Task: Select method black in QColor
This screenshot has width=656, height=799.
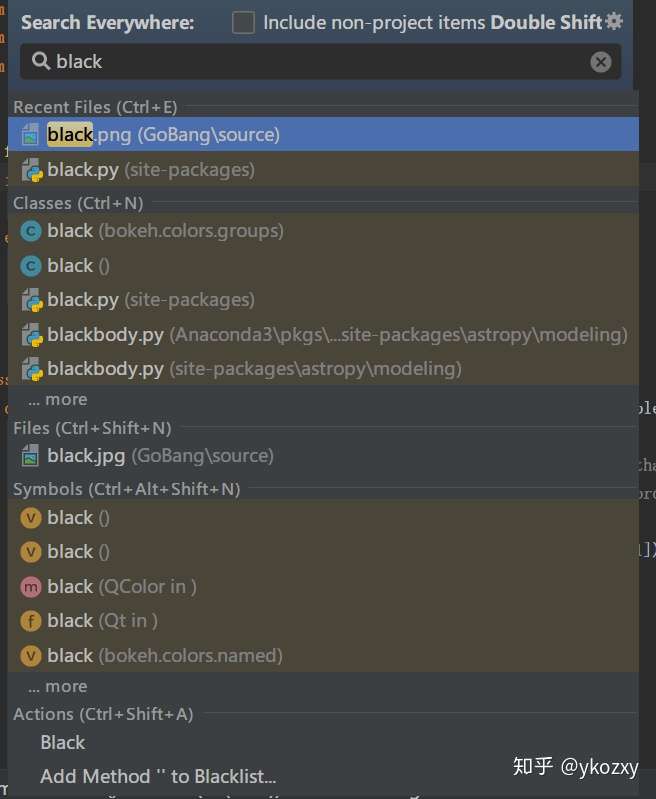Action: point(323,587)
